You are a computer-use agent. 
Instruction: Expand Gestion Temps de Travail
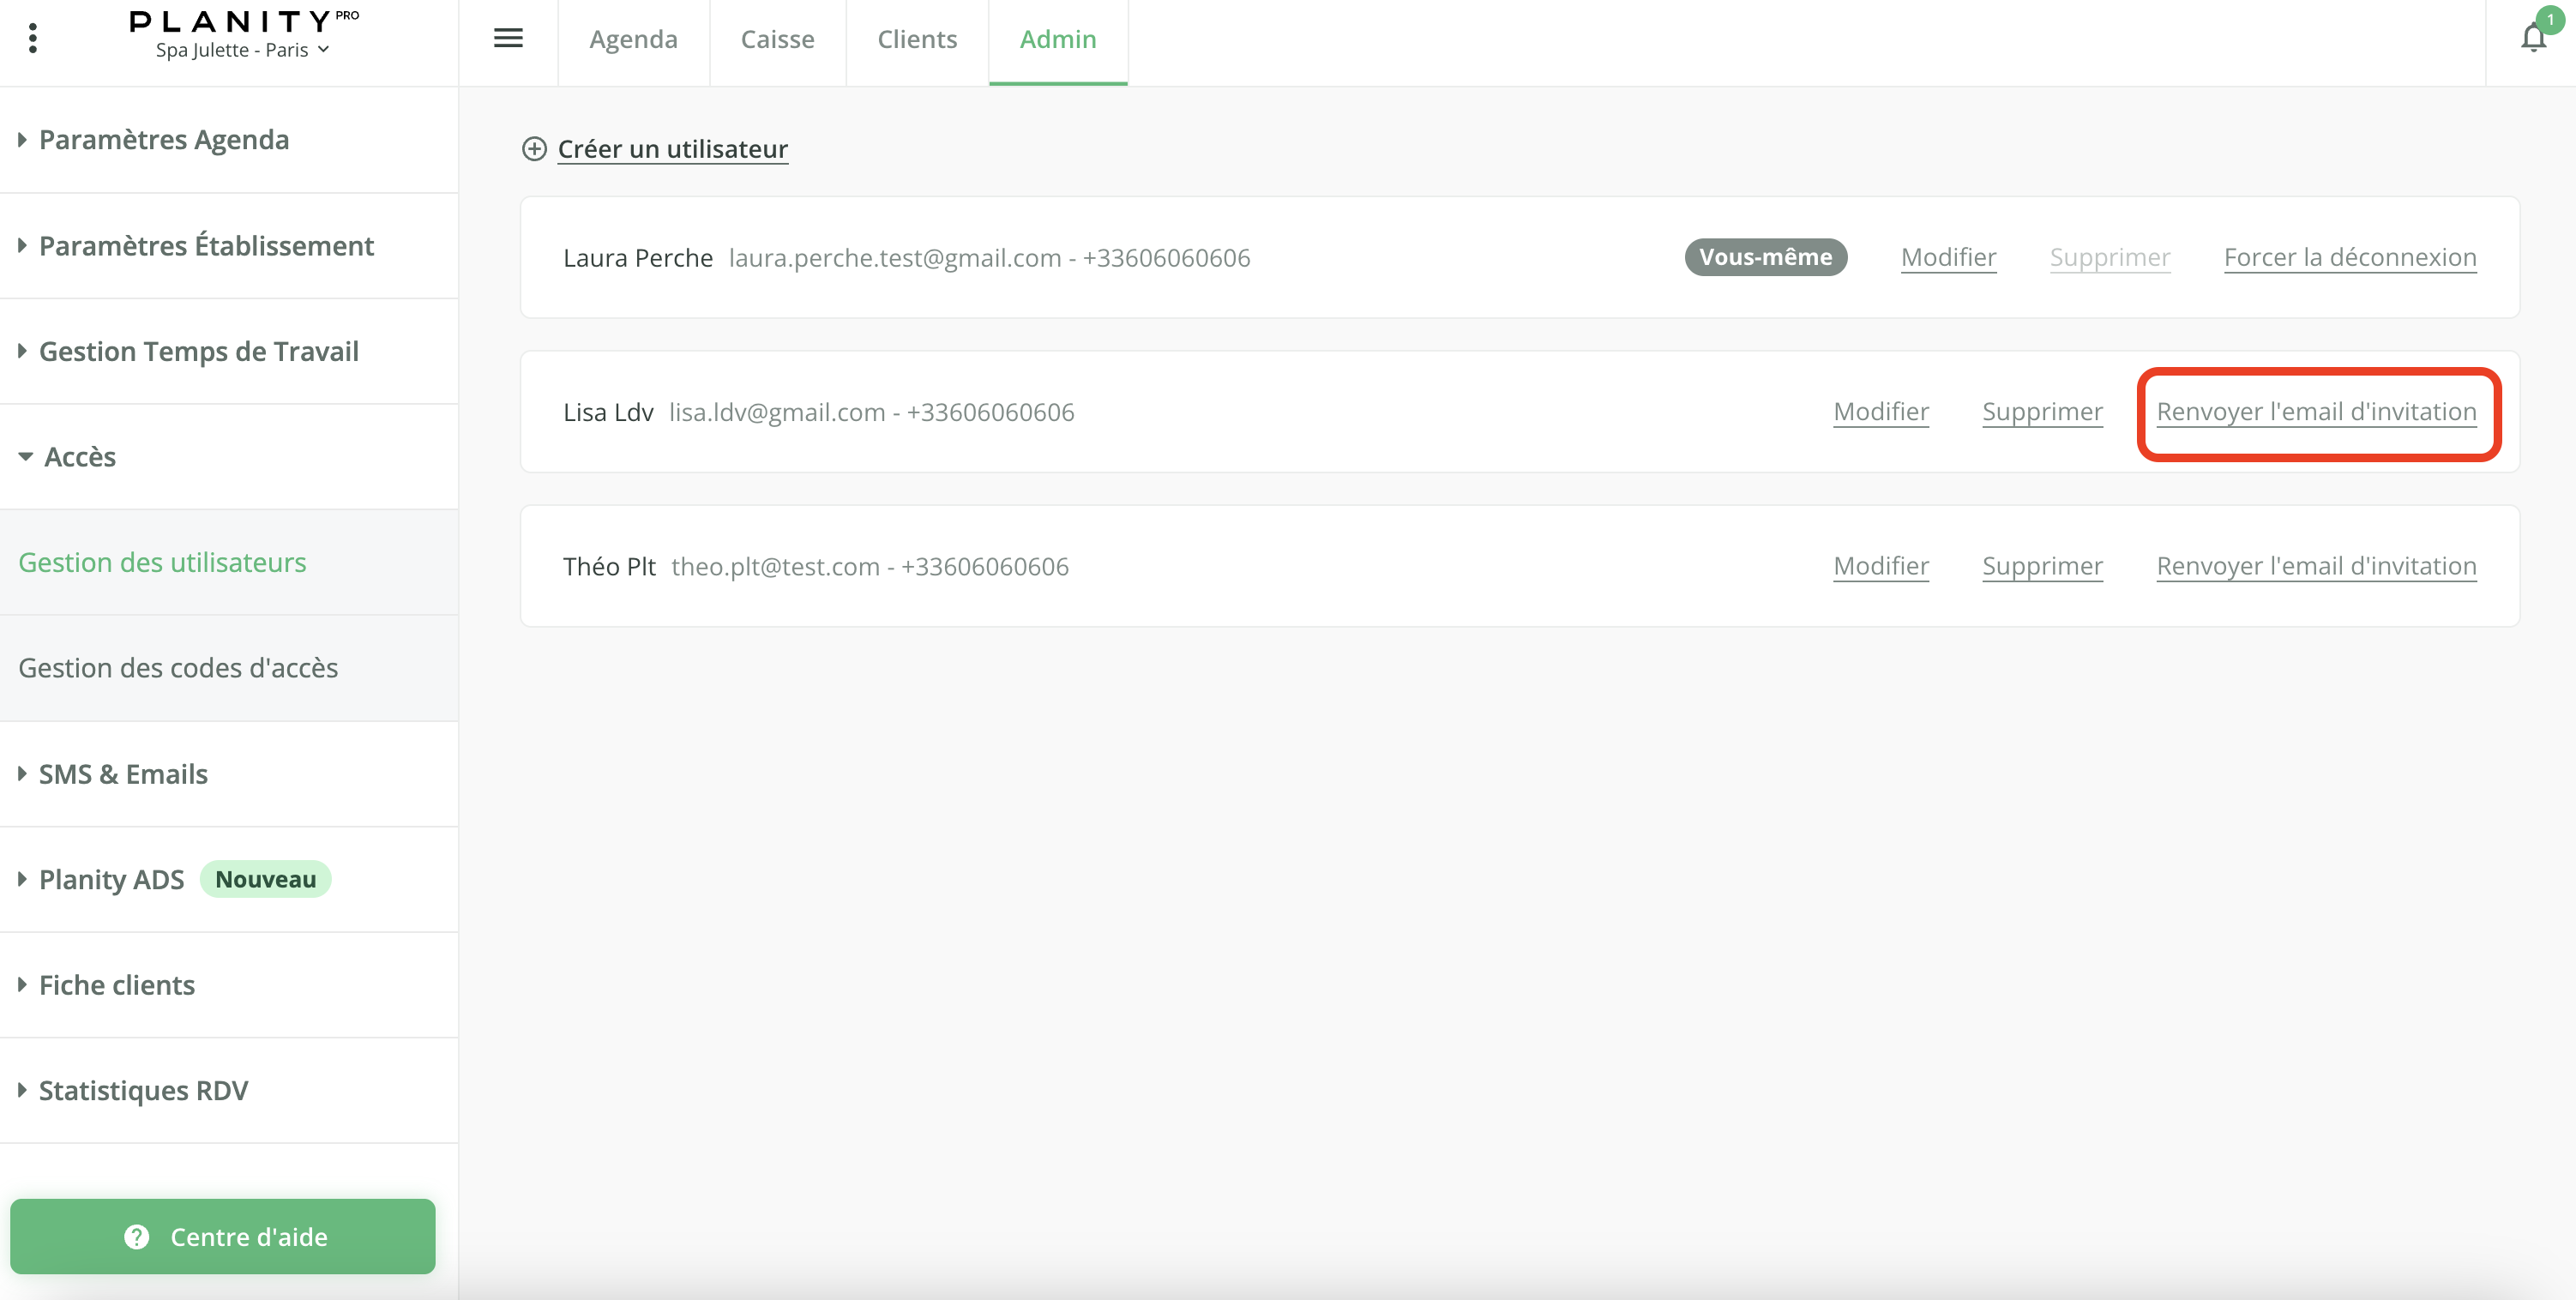[x=198, y=351]
